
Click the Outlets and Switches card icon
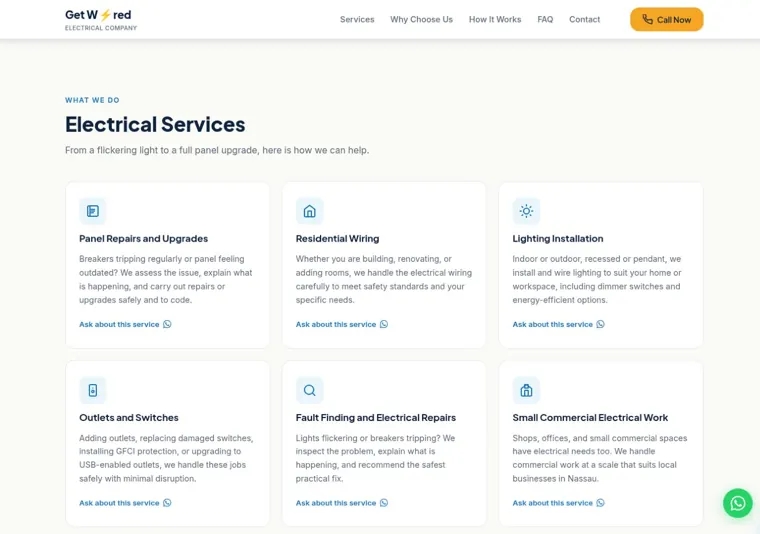pos(93,390)
